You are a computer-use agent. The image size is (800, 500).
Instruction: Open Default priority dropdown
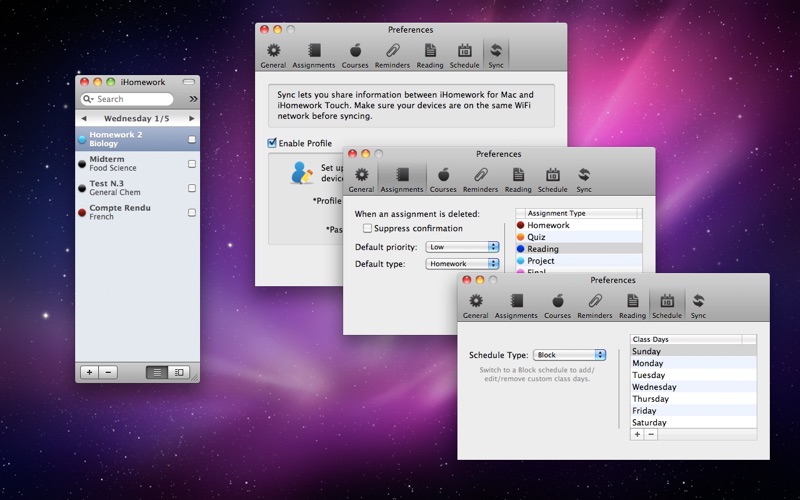pos(462,247)
